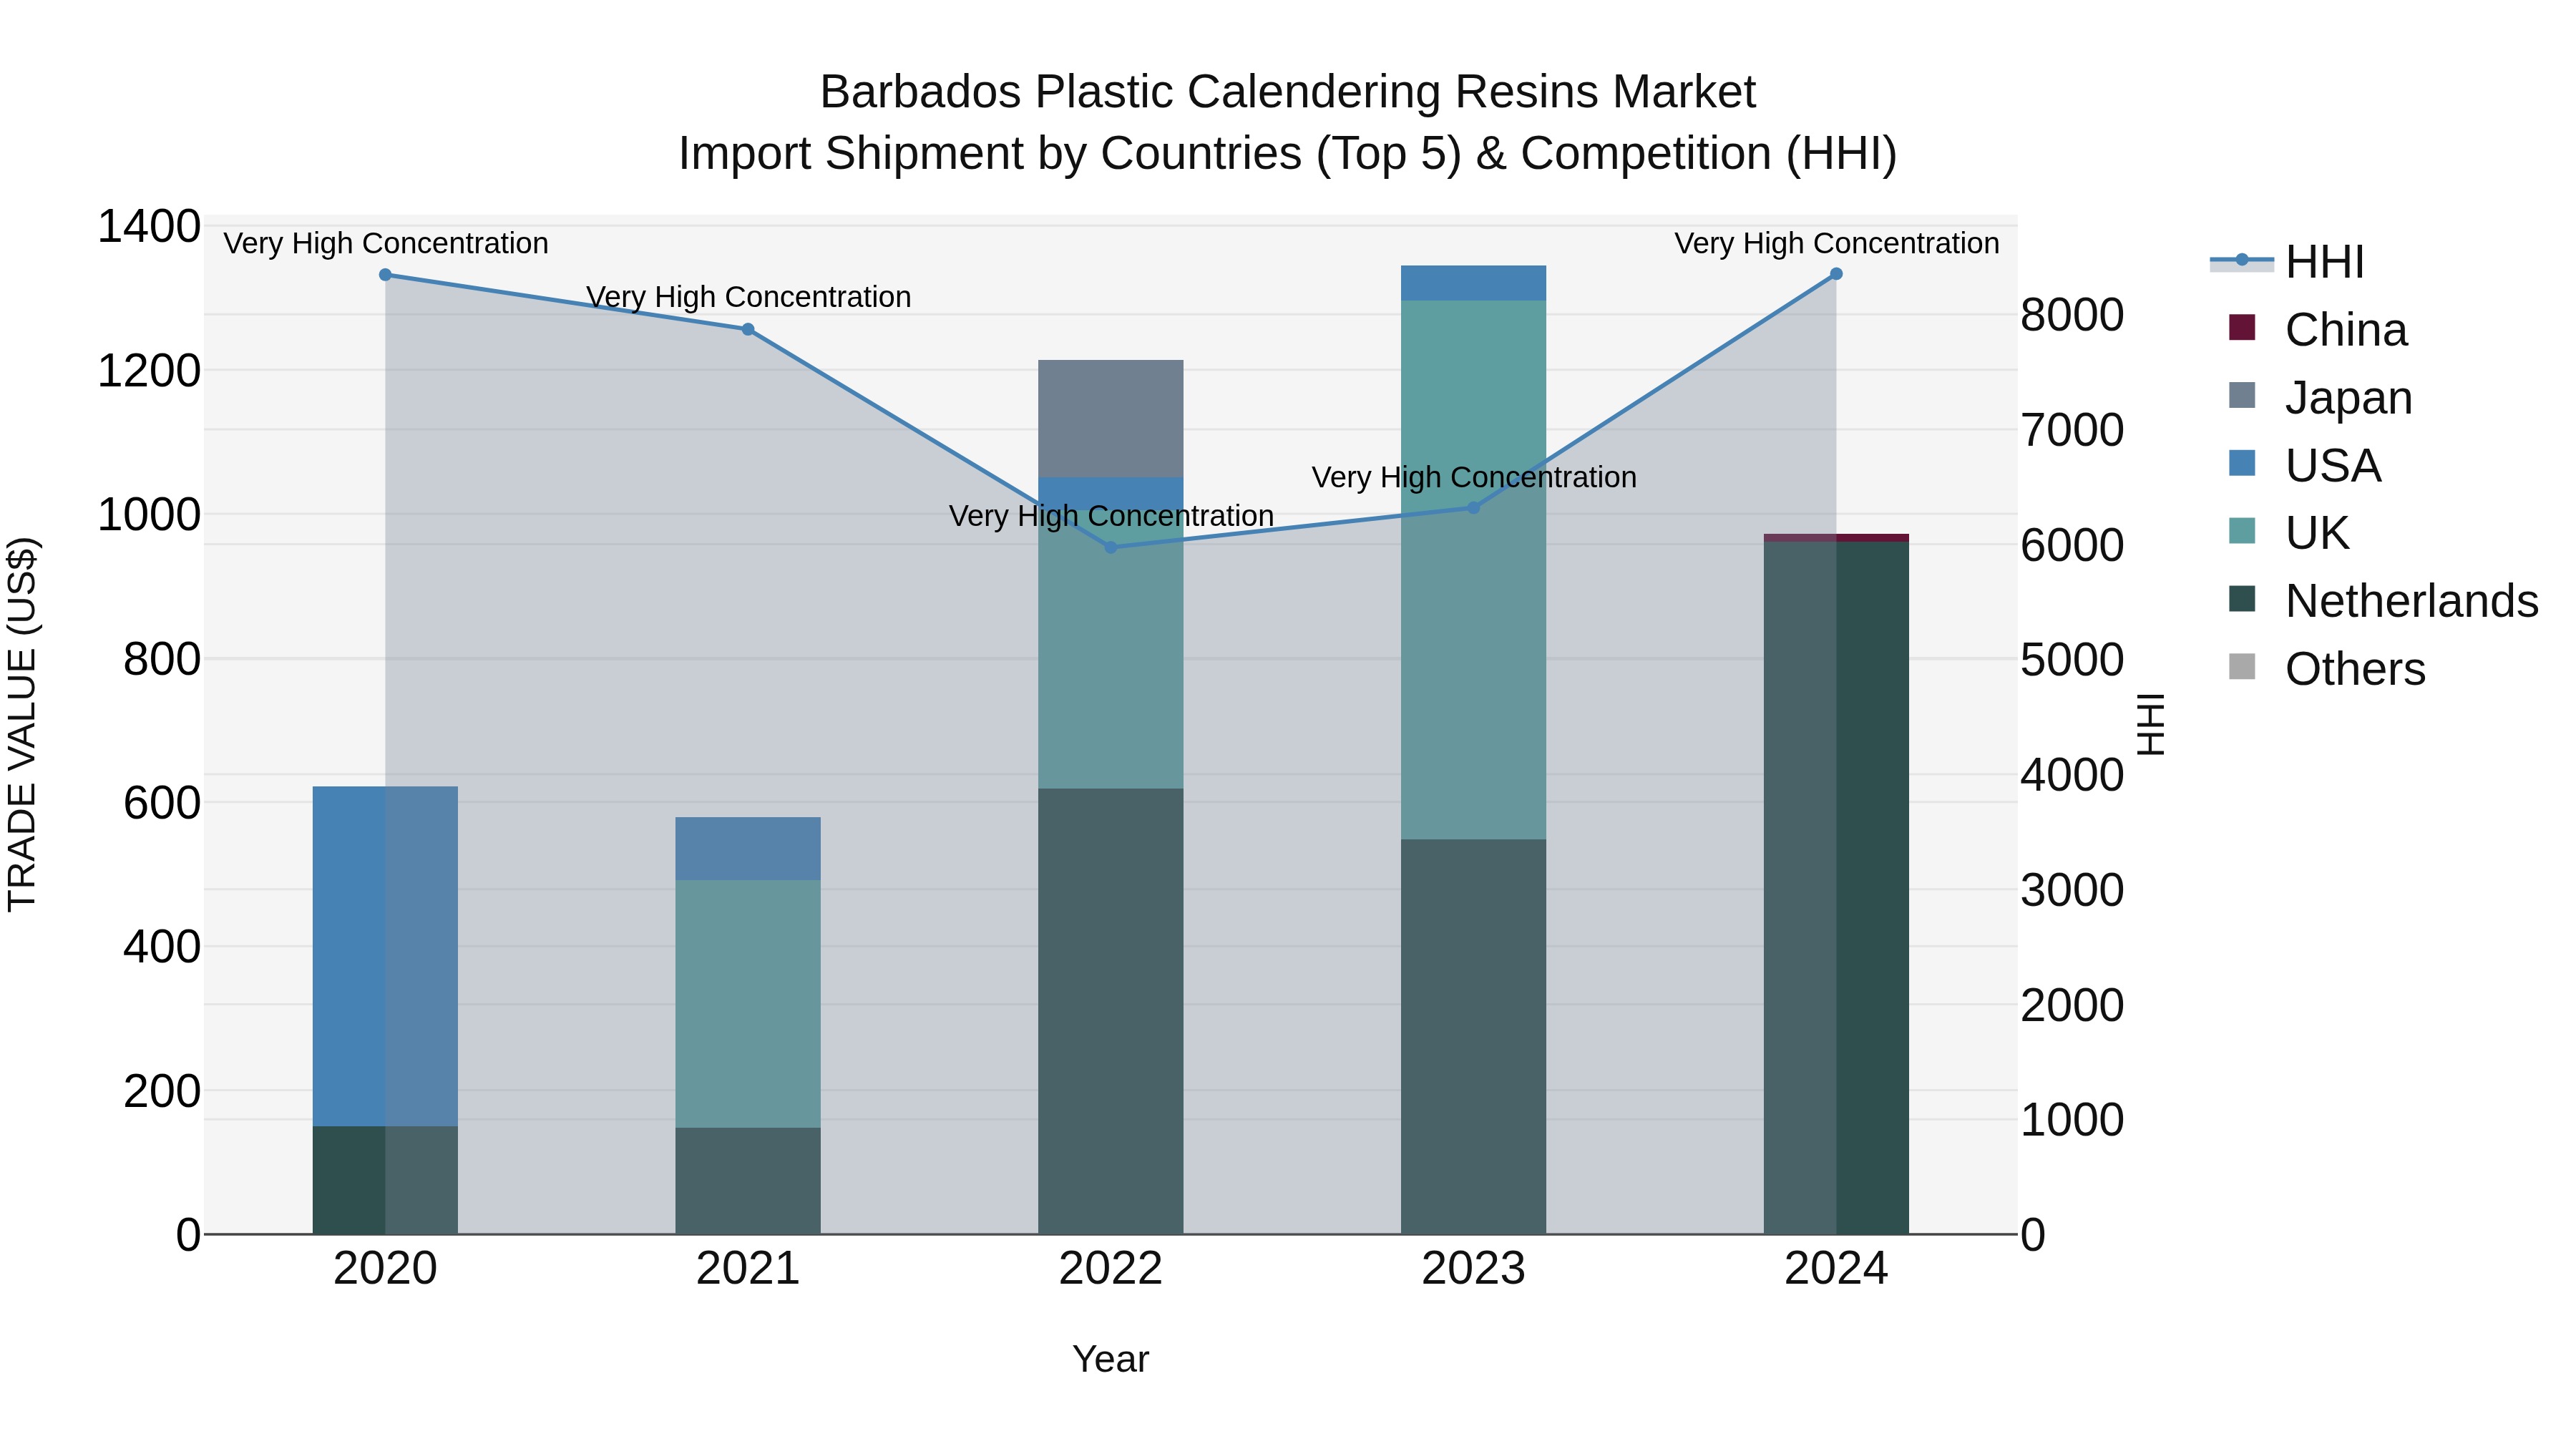This screenshot has width=2576, height=1449.
Task: Toggle the UK legend label
Action: [x=2317, y=533]
